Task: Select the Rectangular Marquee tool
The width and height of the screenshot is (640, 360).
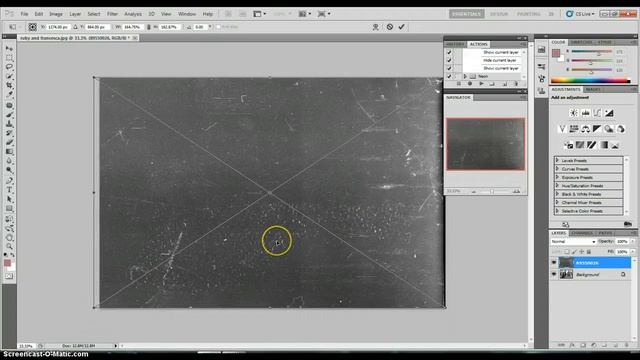Action: tap(9, 58)
